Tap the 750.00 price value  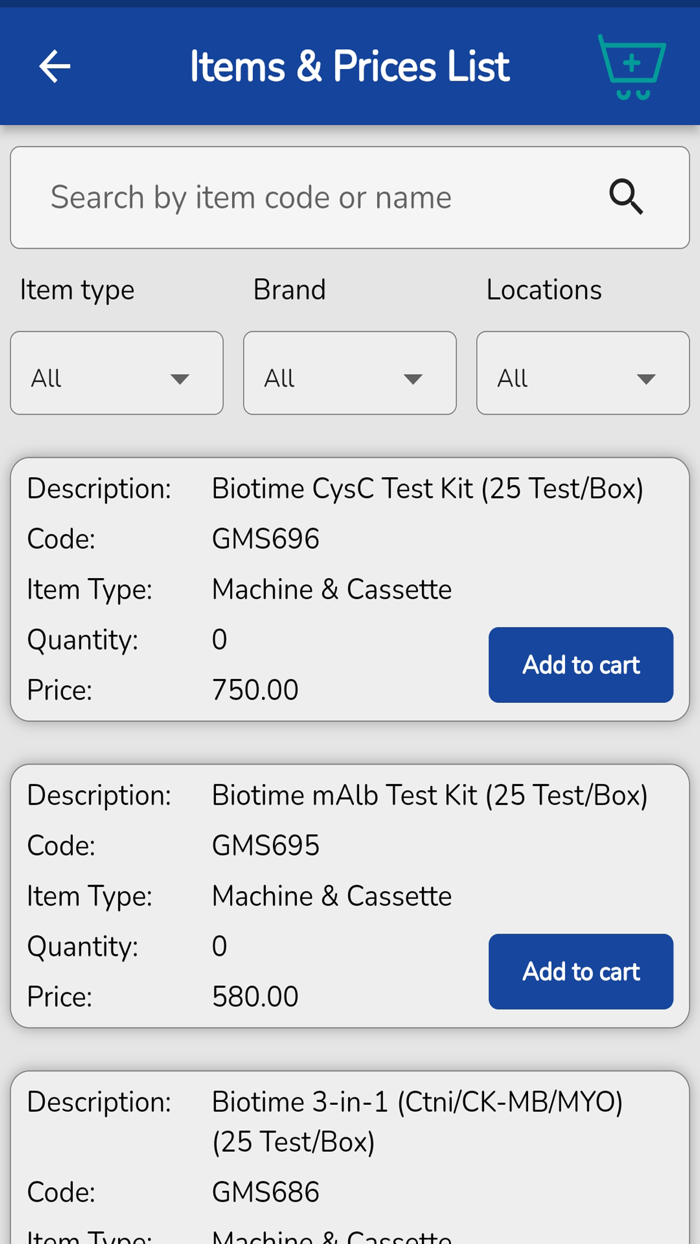[255, 690]
